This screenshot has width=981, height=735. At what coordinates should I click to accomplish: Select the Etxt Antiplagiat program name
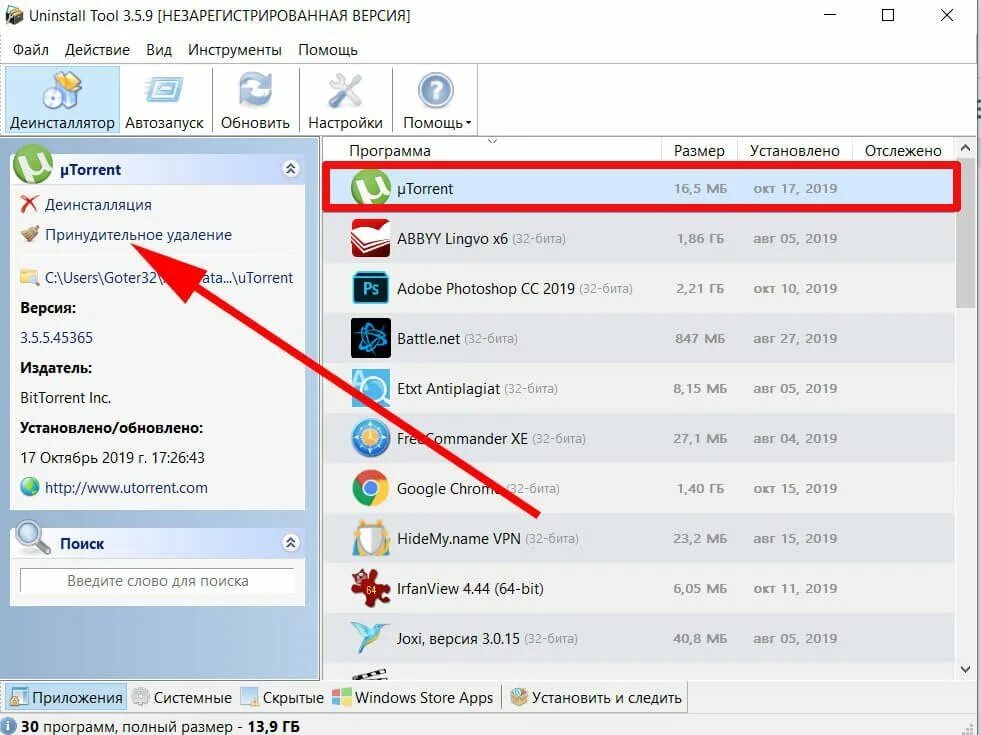pos(448,388)
